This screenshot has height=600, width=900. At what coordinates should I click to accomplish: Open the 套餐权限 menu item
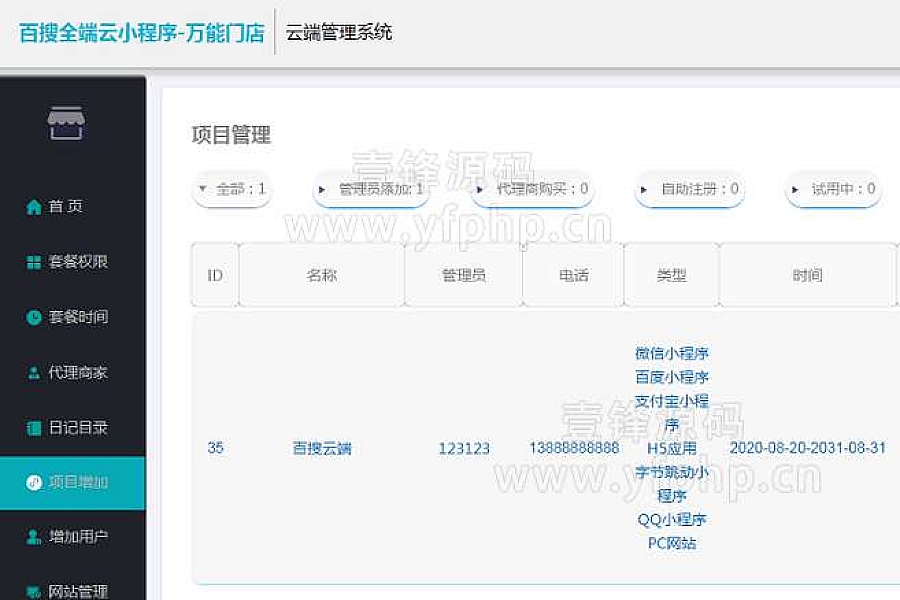coord(78,262)
